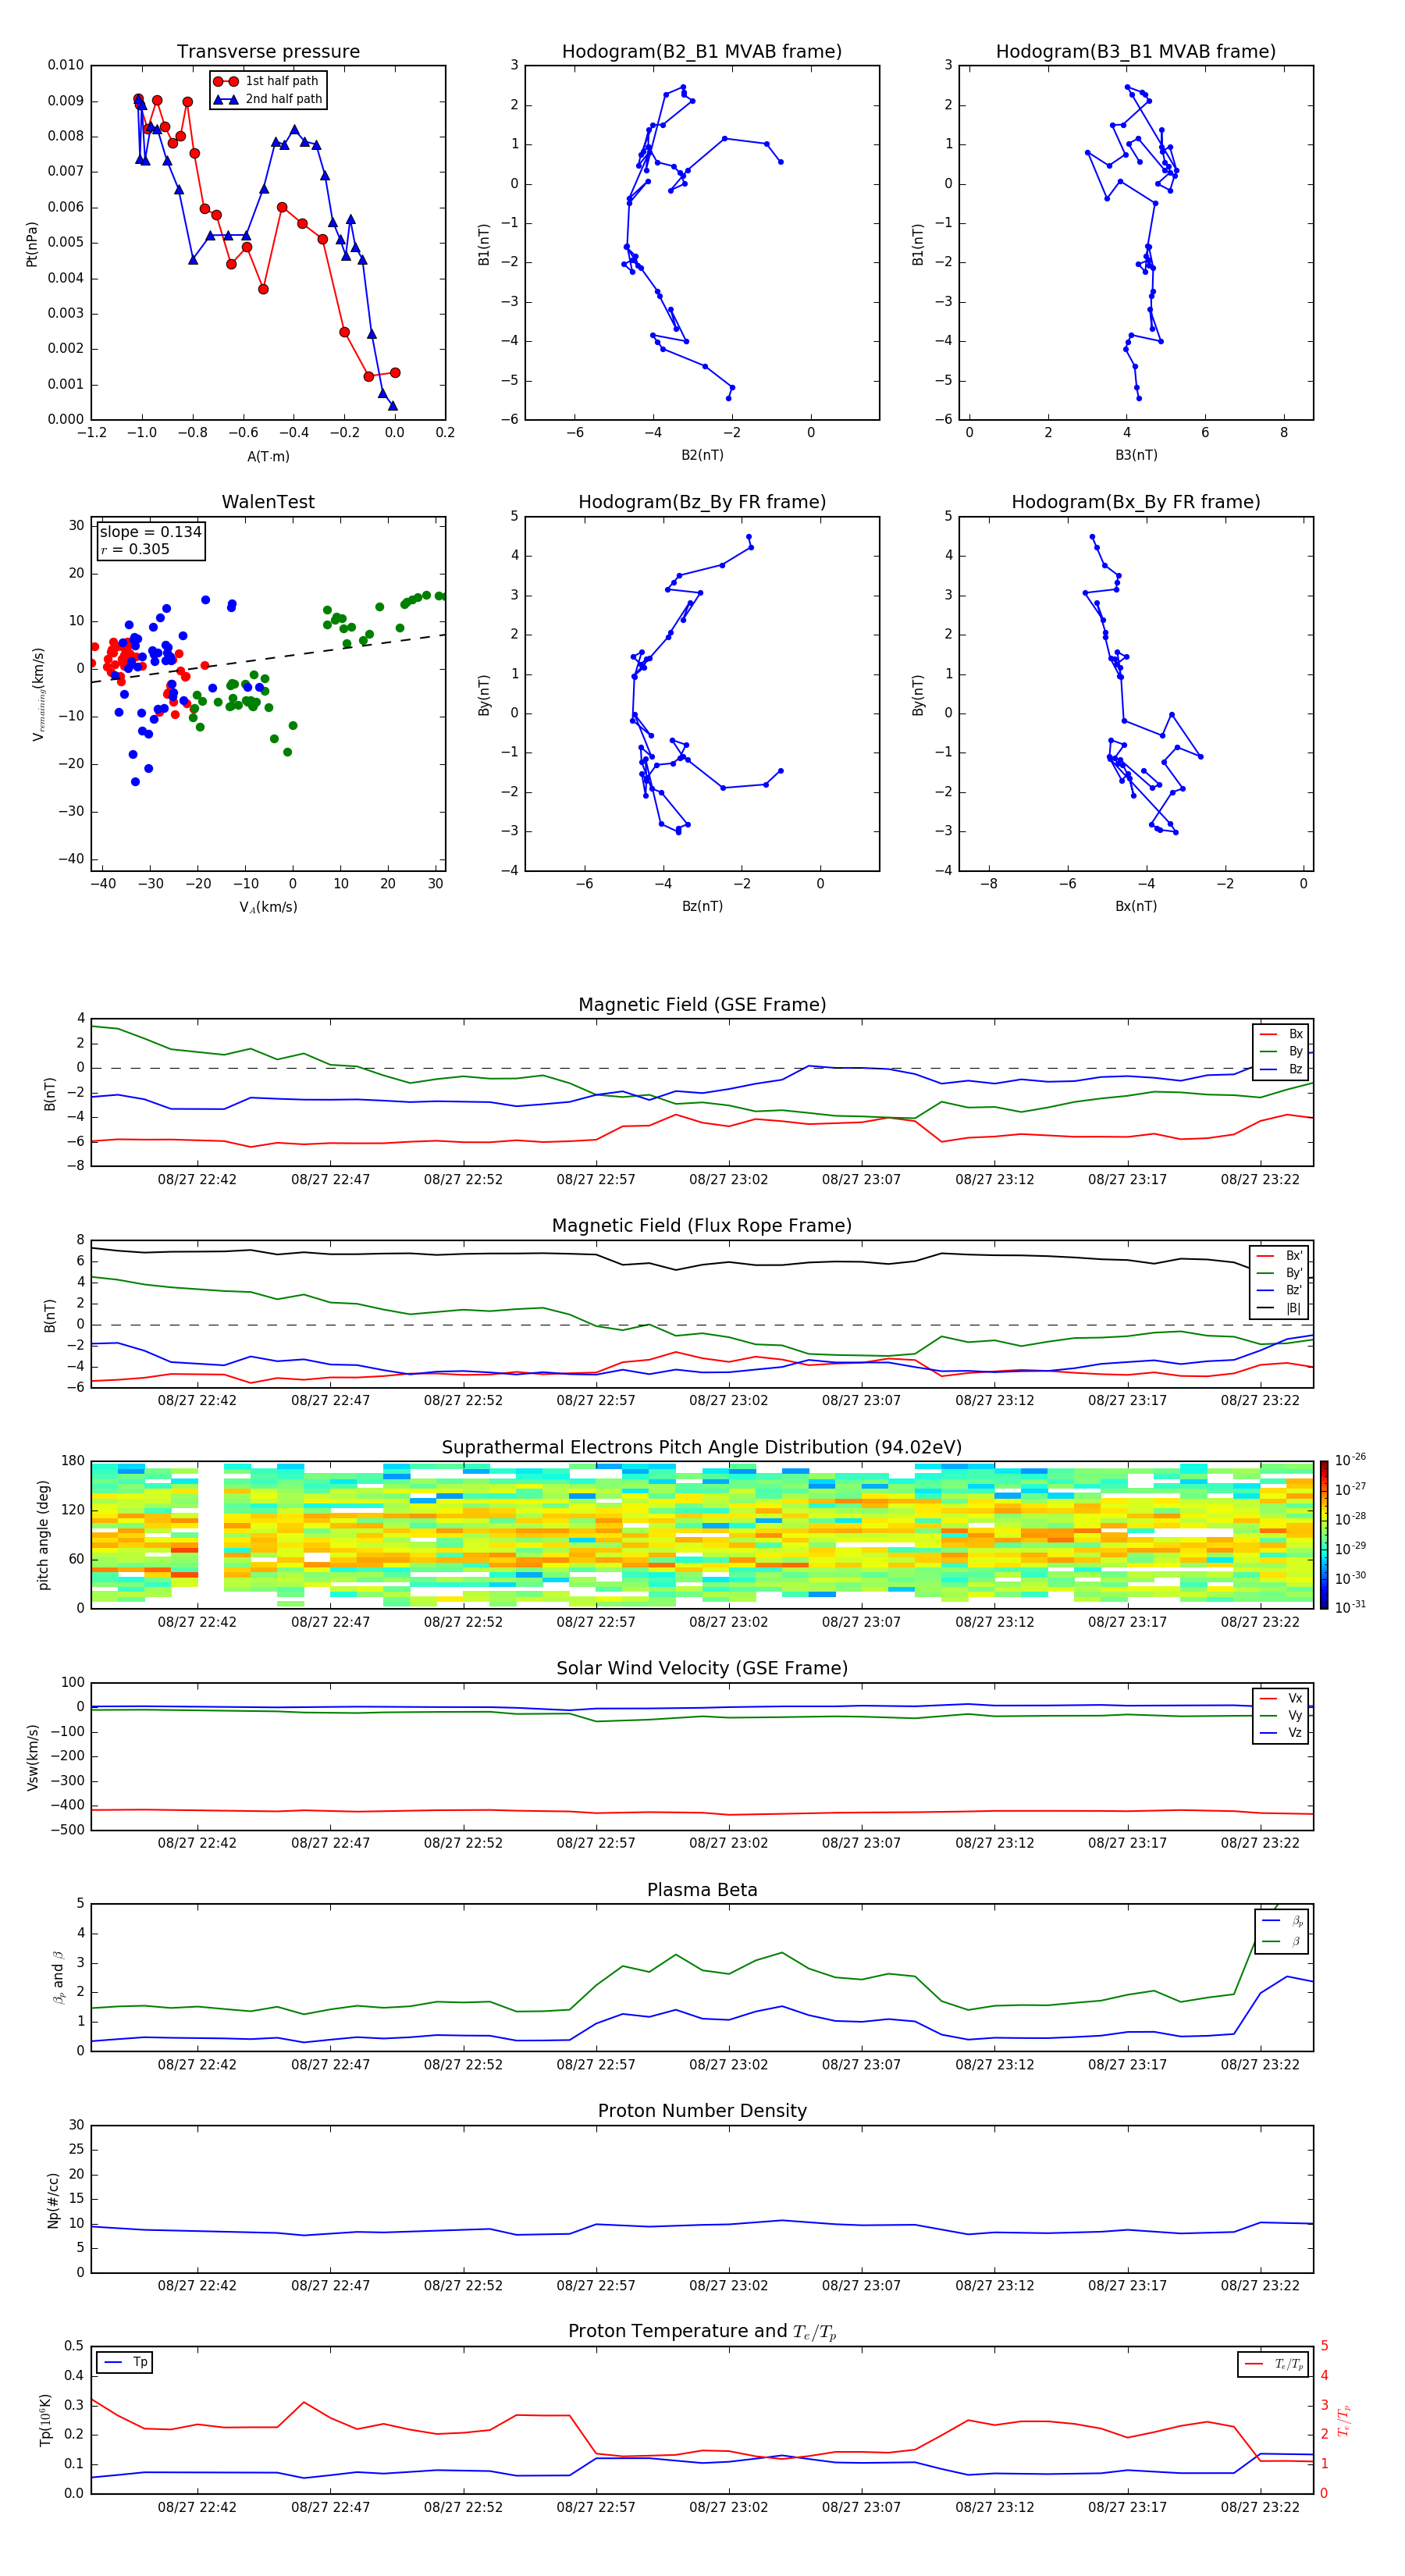Click the "Proton Temperature and Te/Tp" title
The image size is (1405, 2576).
pos(702,2332)
